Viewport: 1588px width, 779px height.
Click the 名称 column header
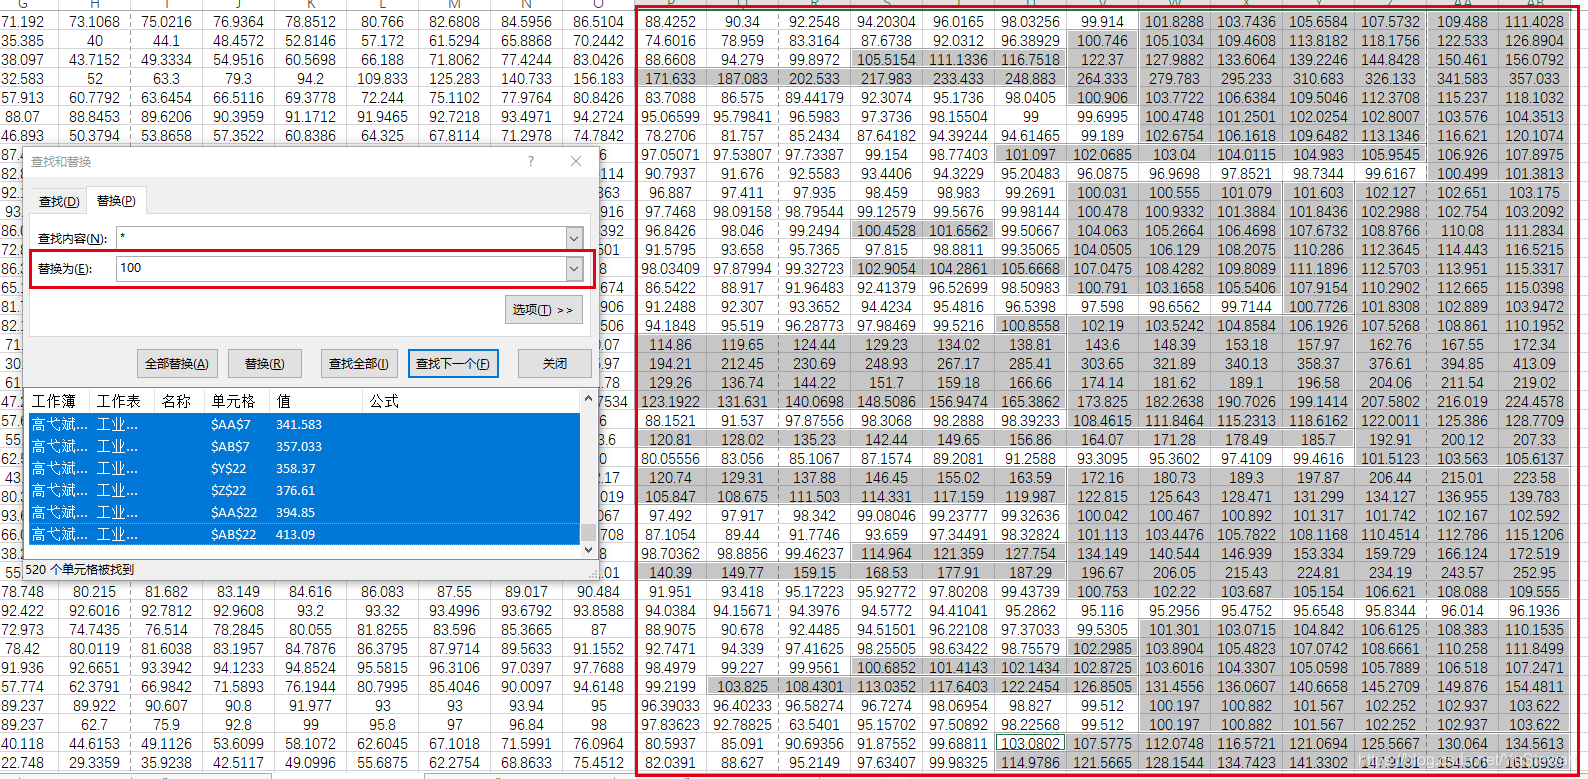(x=182, y=401)
